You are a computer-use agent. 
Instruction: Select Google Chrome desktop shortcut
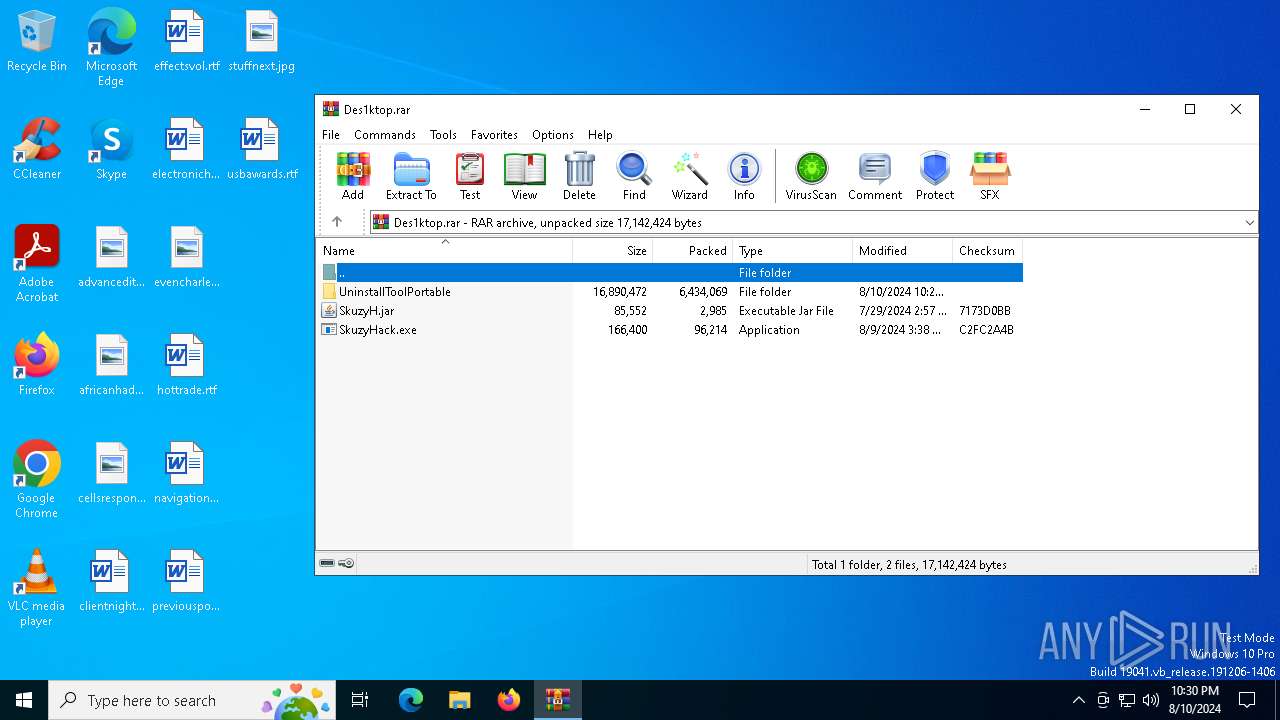37,480
